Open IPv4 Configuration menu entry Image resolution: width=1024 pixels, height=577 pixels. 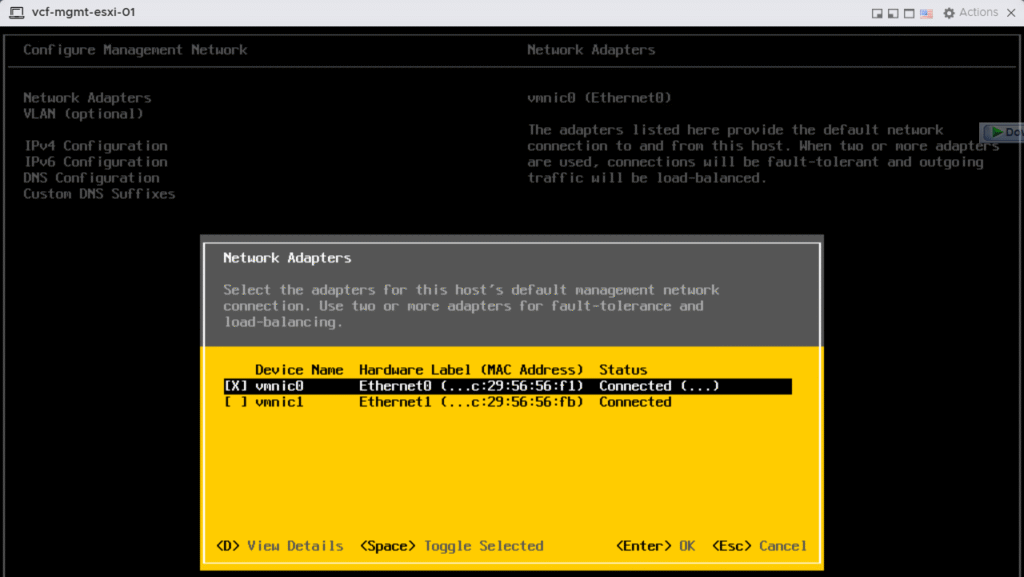click(95, 146)
